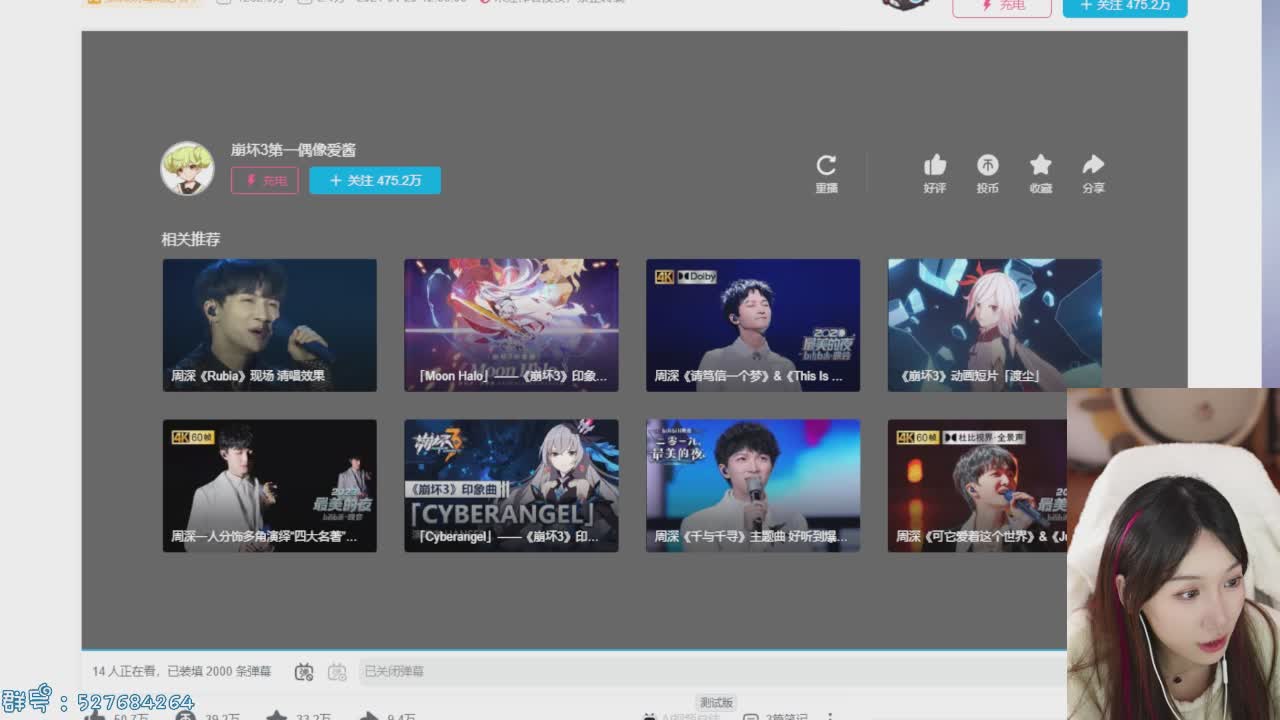Click the coin icon with 39.2万

(184, 716)
